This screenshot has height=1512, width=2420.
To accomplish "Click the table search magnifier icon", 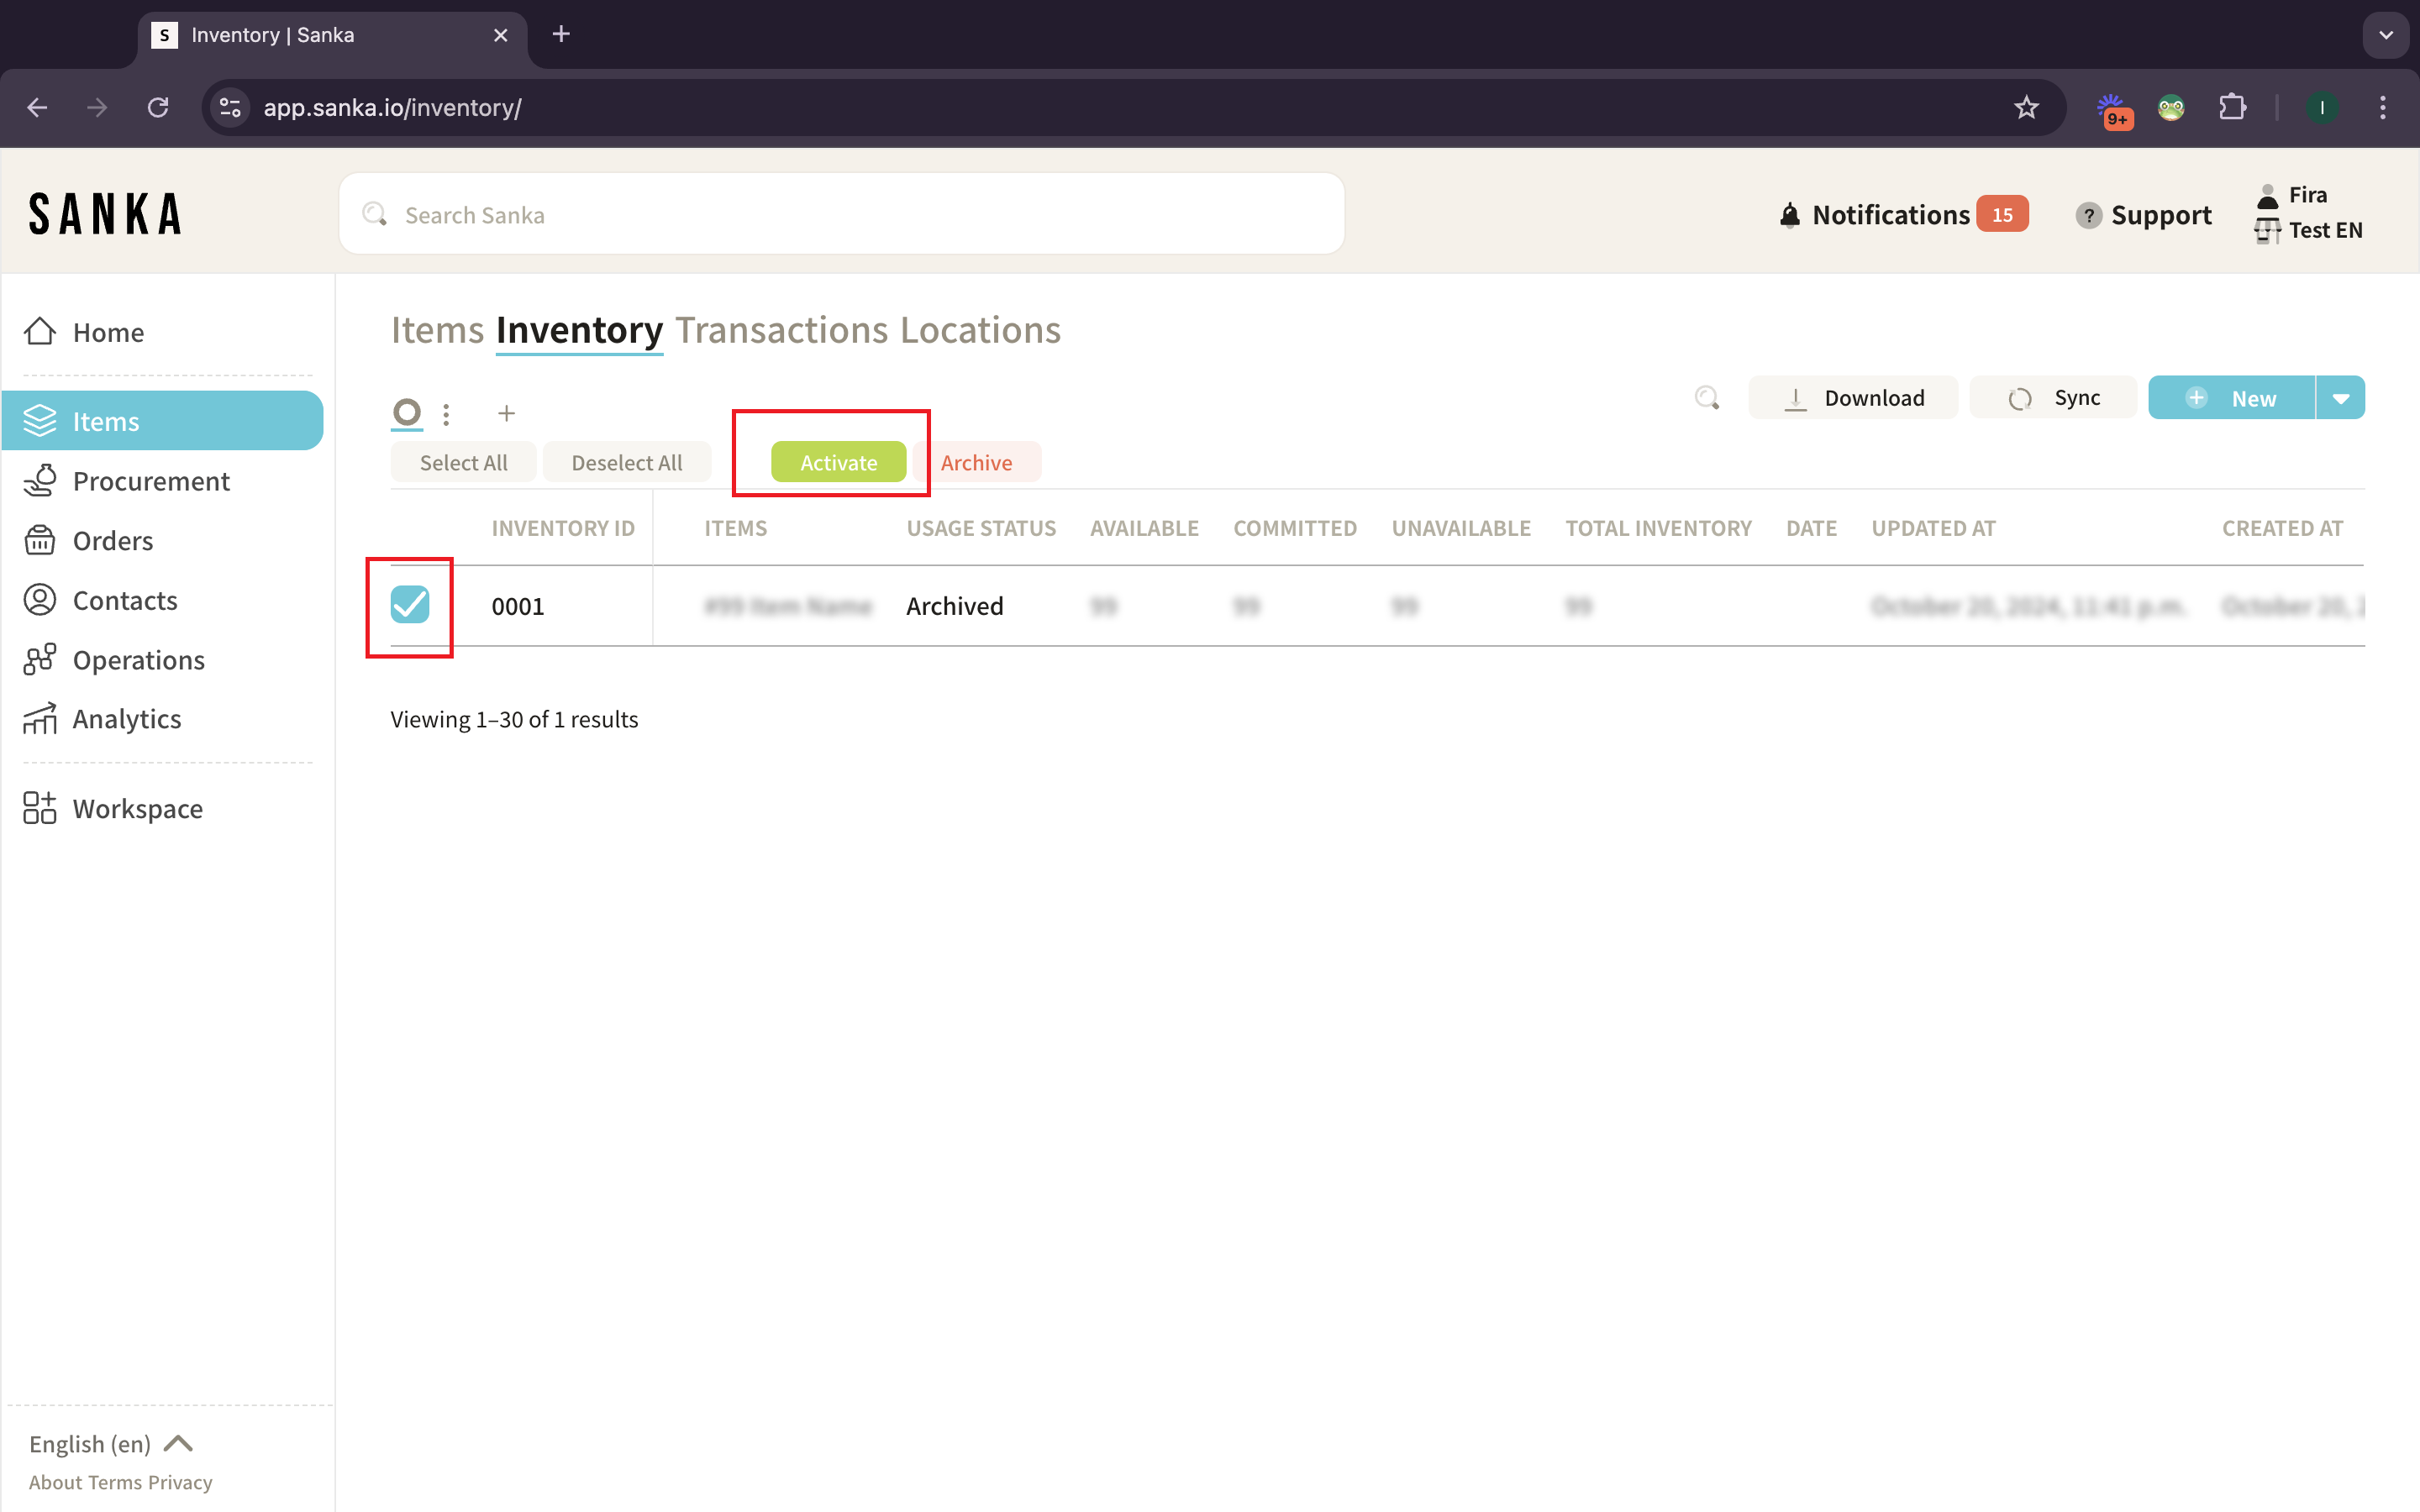I will [1707, 398].
